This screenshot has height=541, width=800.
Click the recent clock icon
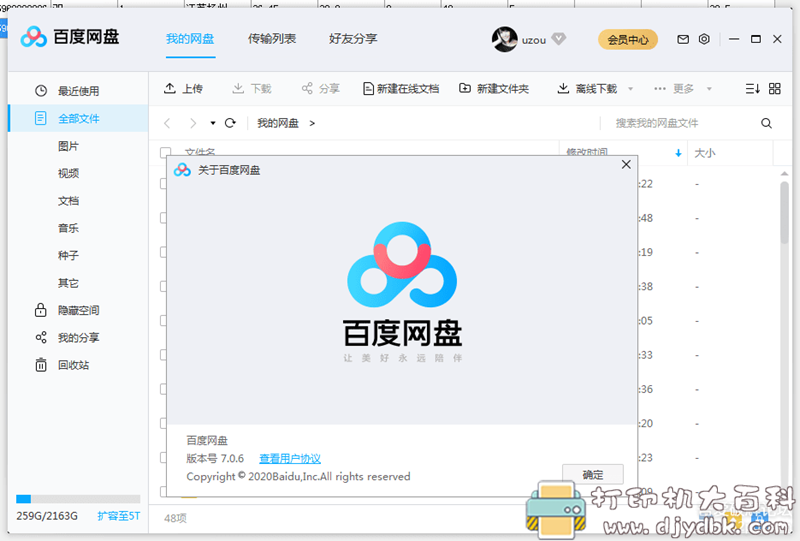coord(41,91)
